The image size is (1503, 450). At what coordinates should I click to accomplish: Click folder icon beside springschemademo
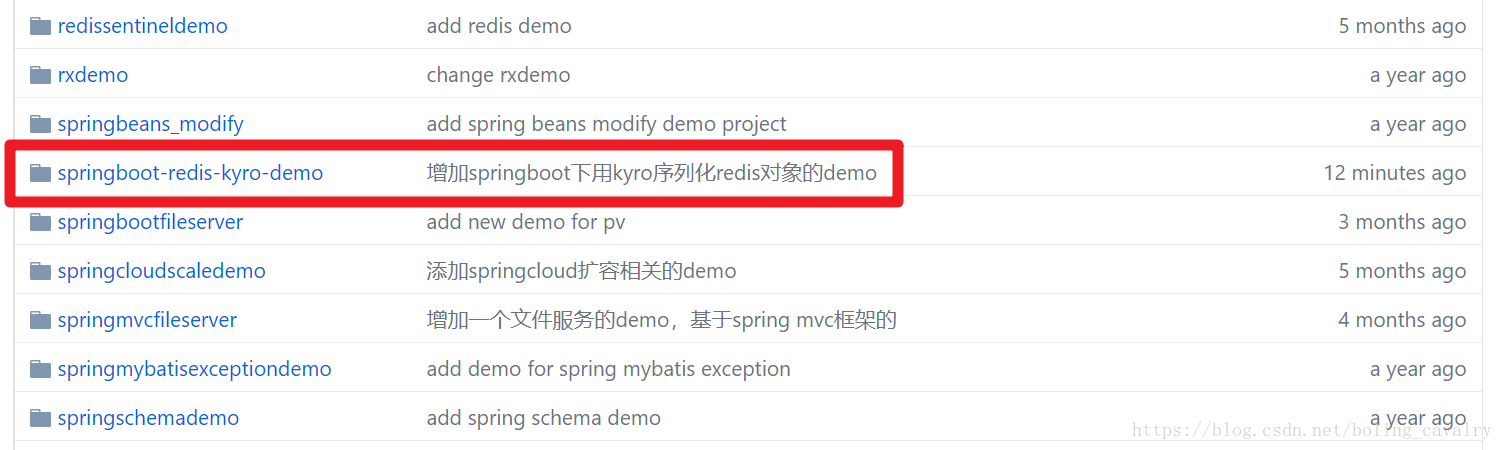coord(40,418)
